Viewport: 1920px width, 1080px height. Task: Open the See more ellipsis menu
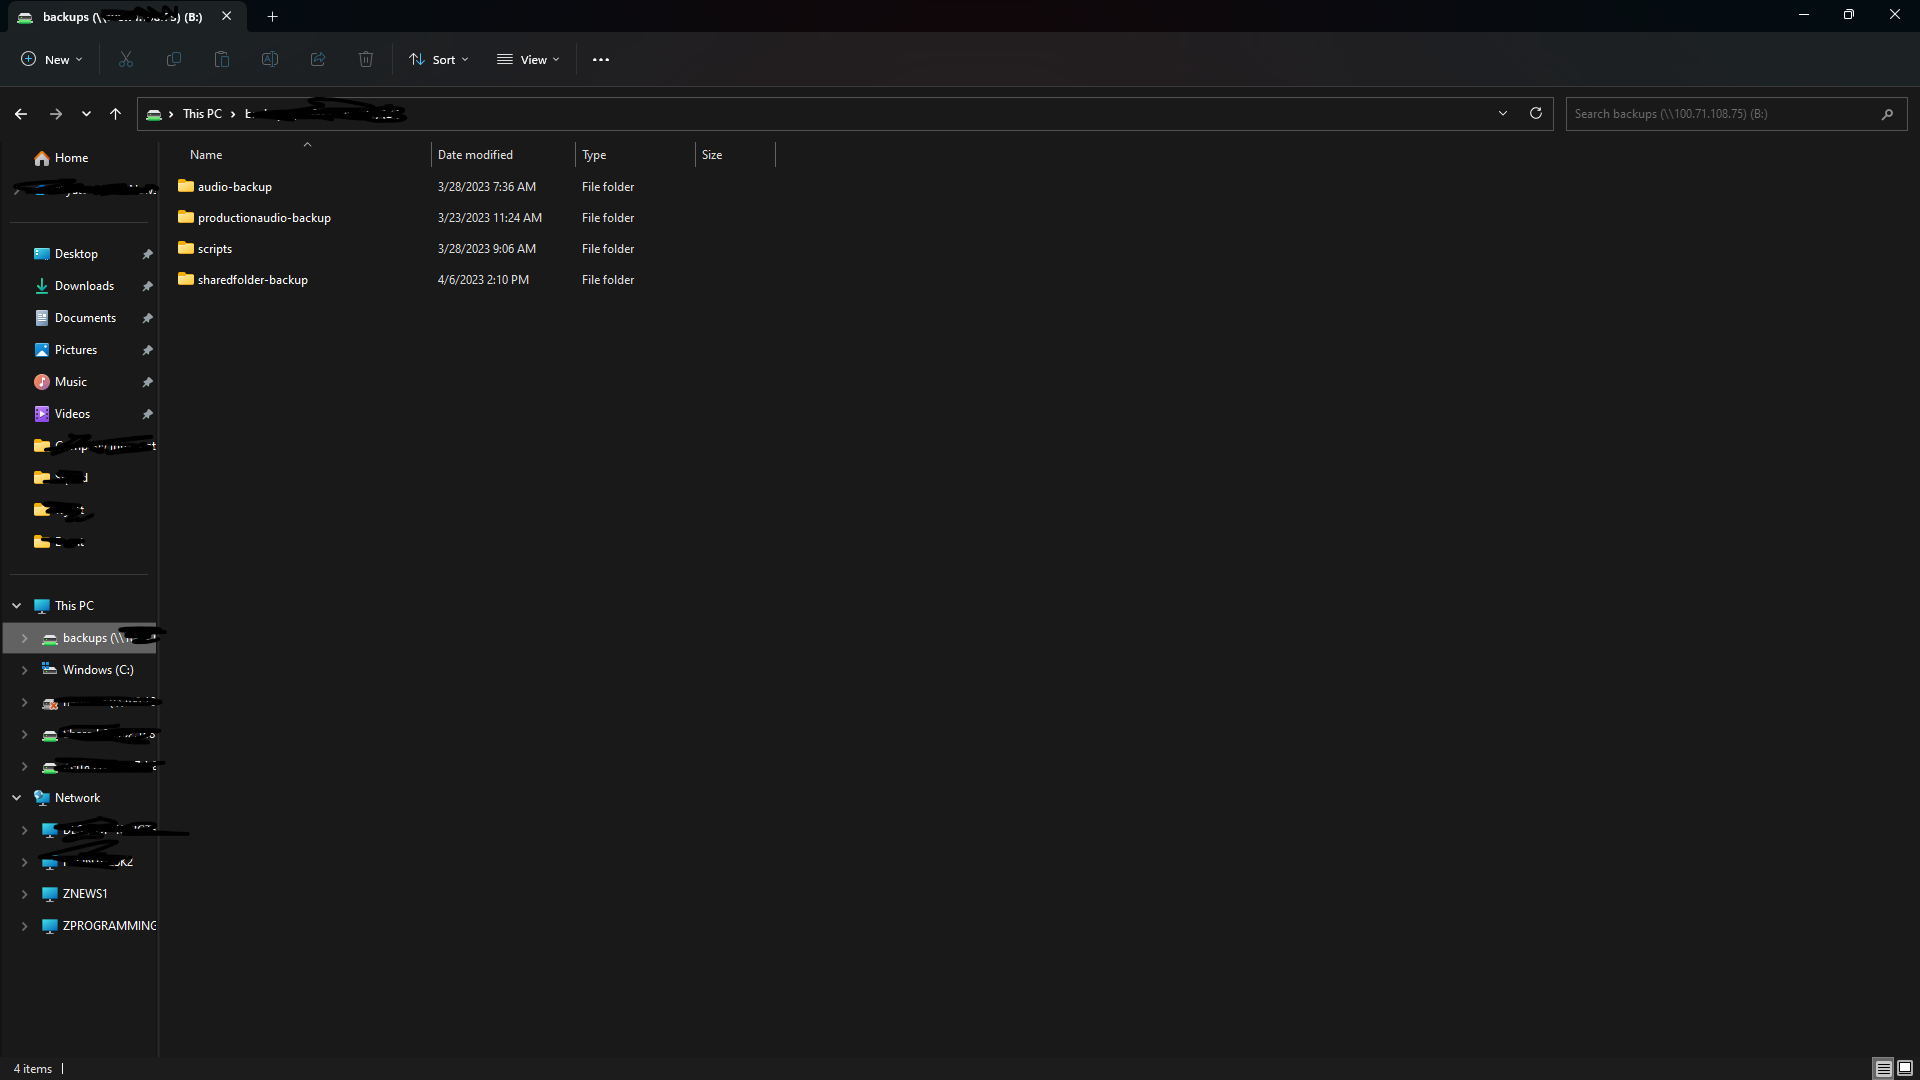tap(601, 60)
